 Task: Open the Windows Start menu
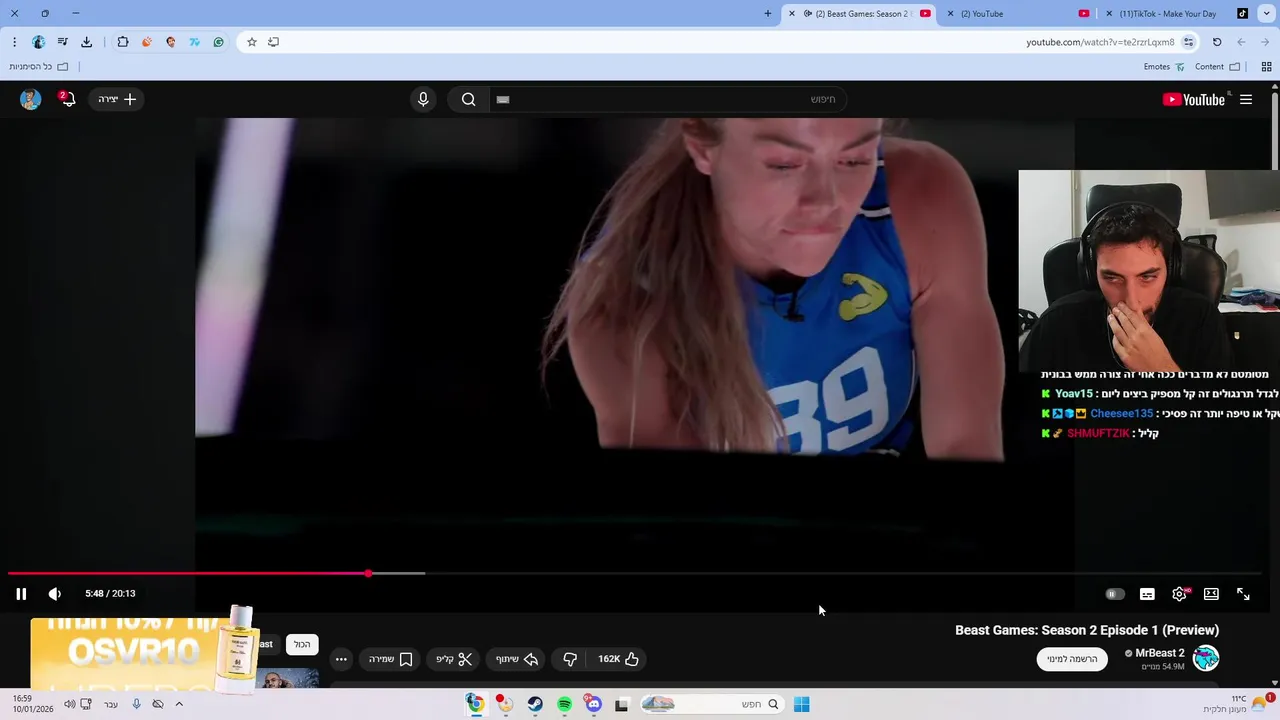[x=801, y=704]
